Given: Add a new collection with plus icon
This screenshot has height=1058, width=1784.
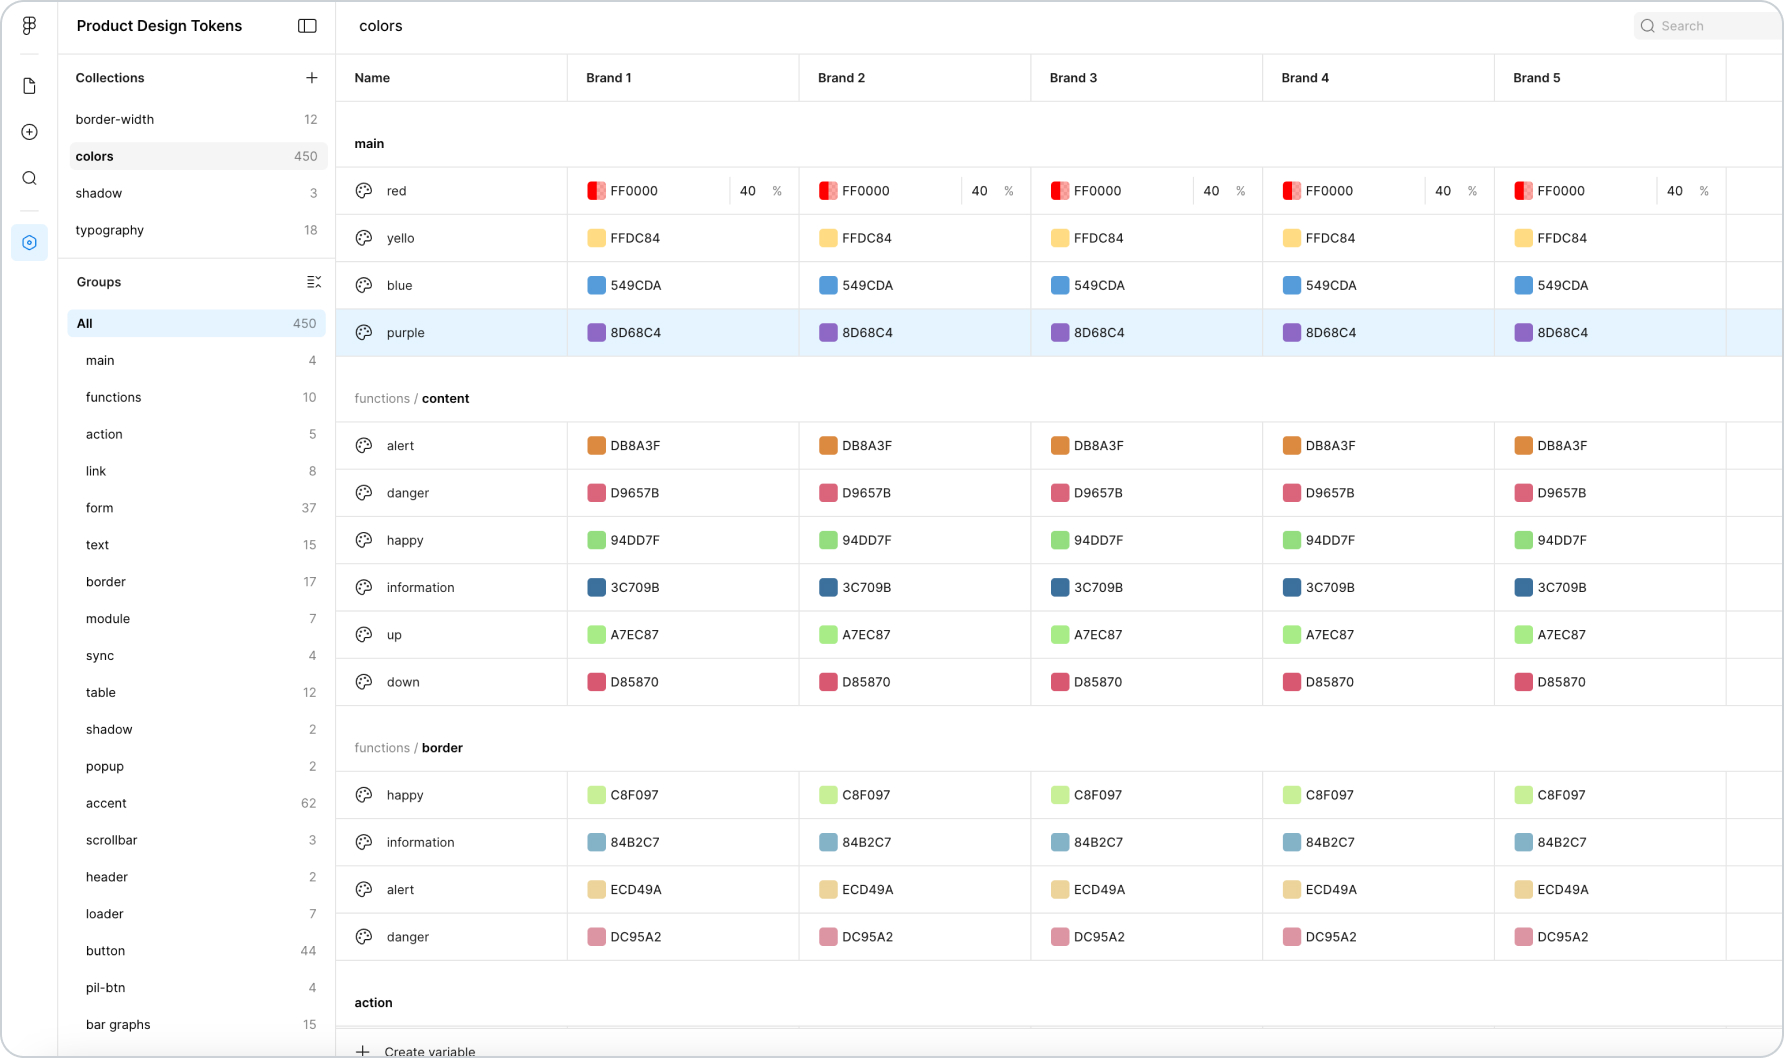Looking at the screenshot, I should pyautogui.click(x=311, y=78).
